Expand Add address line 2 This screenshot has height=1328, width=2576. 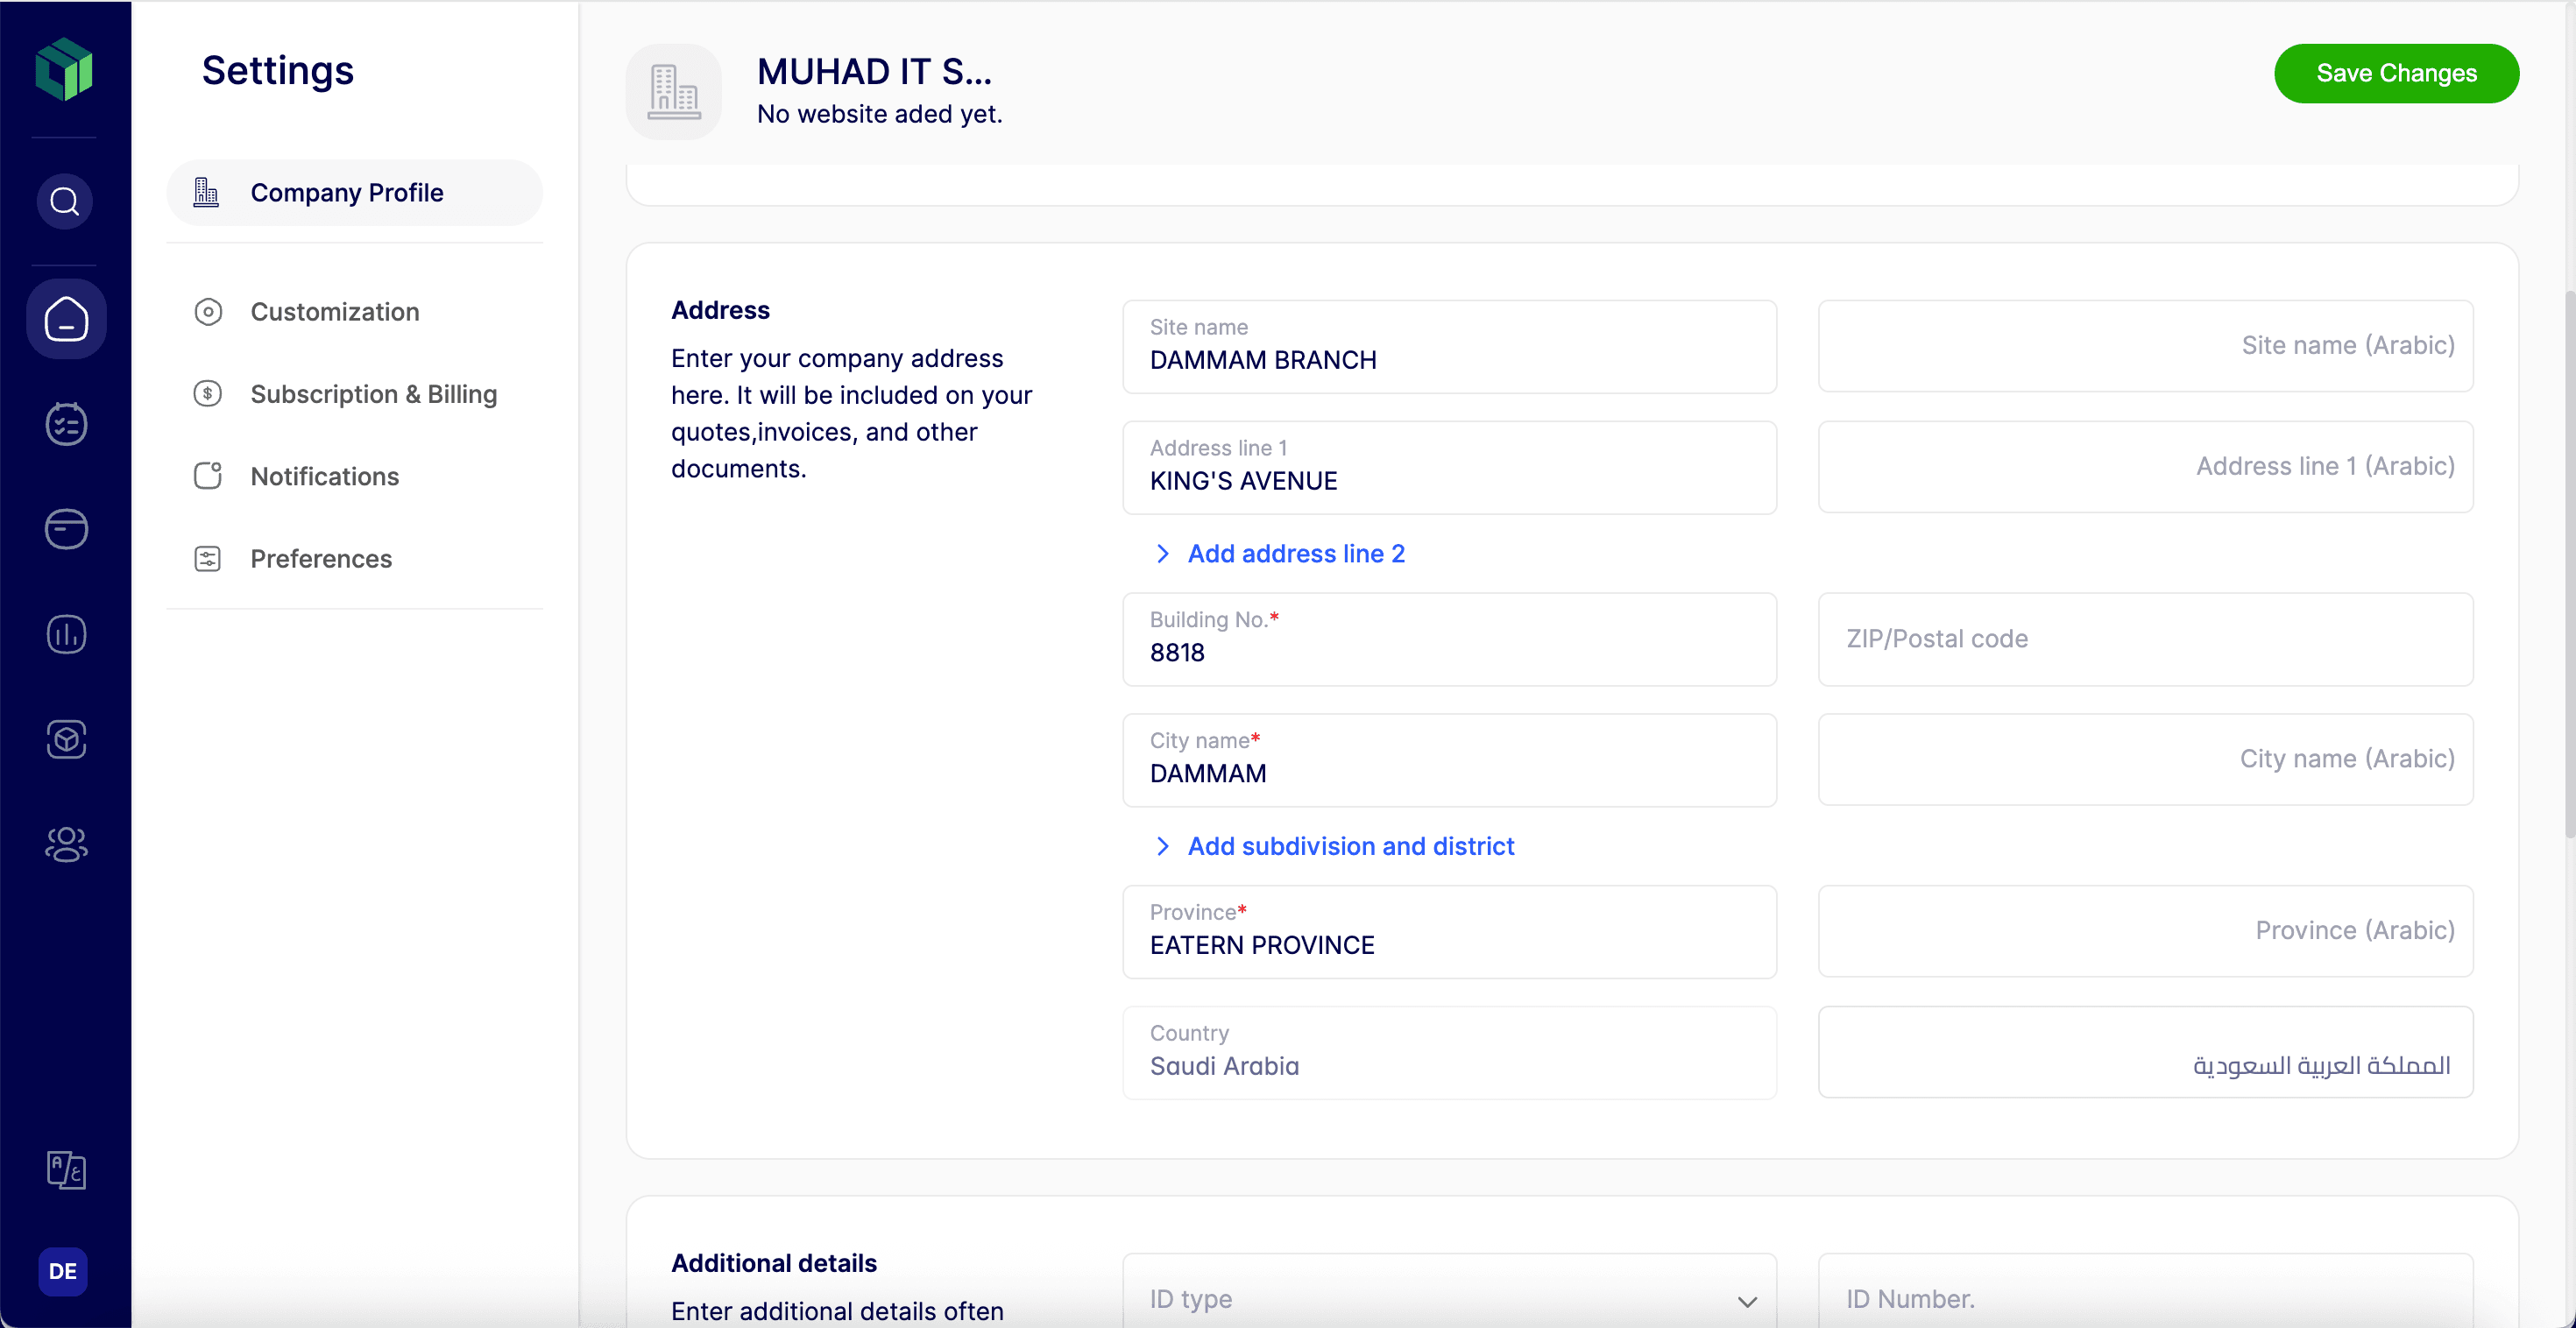[1280, 554]
